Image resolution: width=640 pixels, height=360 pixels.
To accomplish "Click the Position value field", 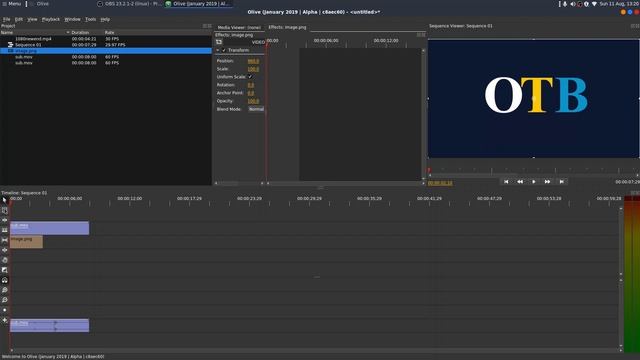I will coord(253,61).
